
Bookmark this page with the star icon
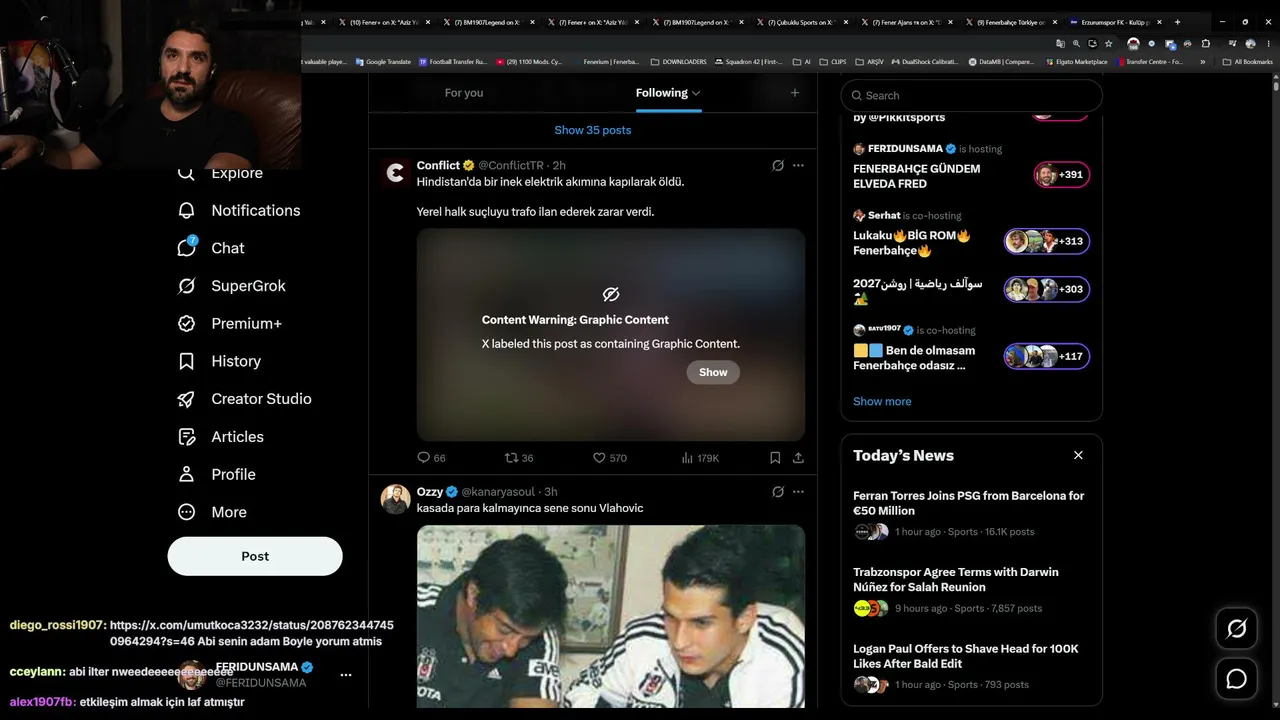1108,44
